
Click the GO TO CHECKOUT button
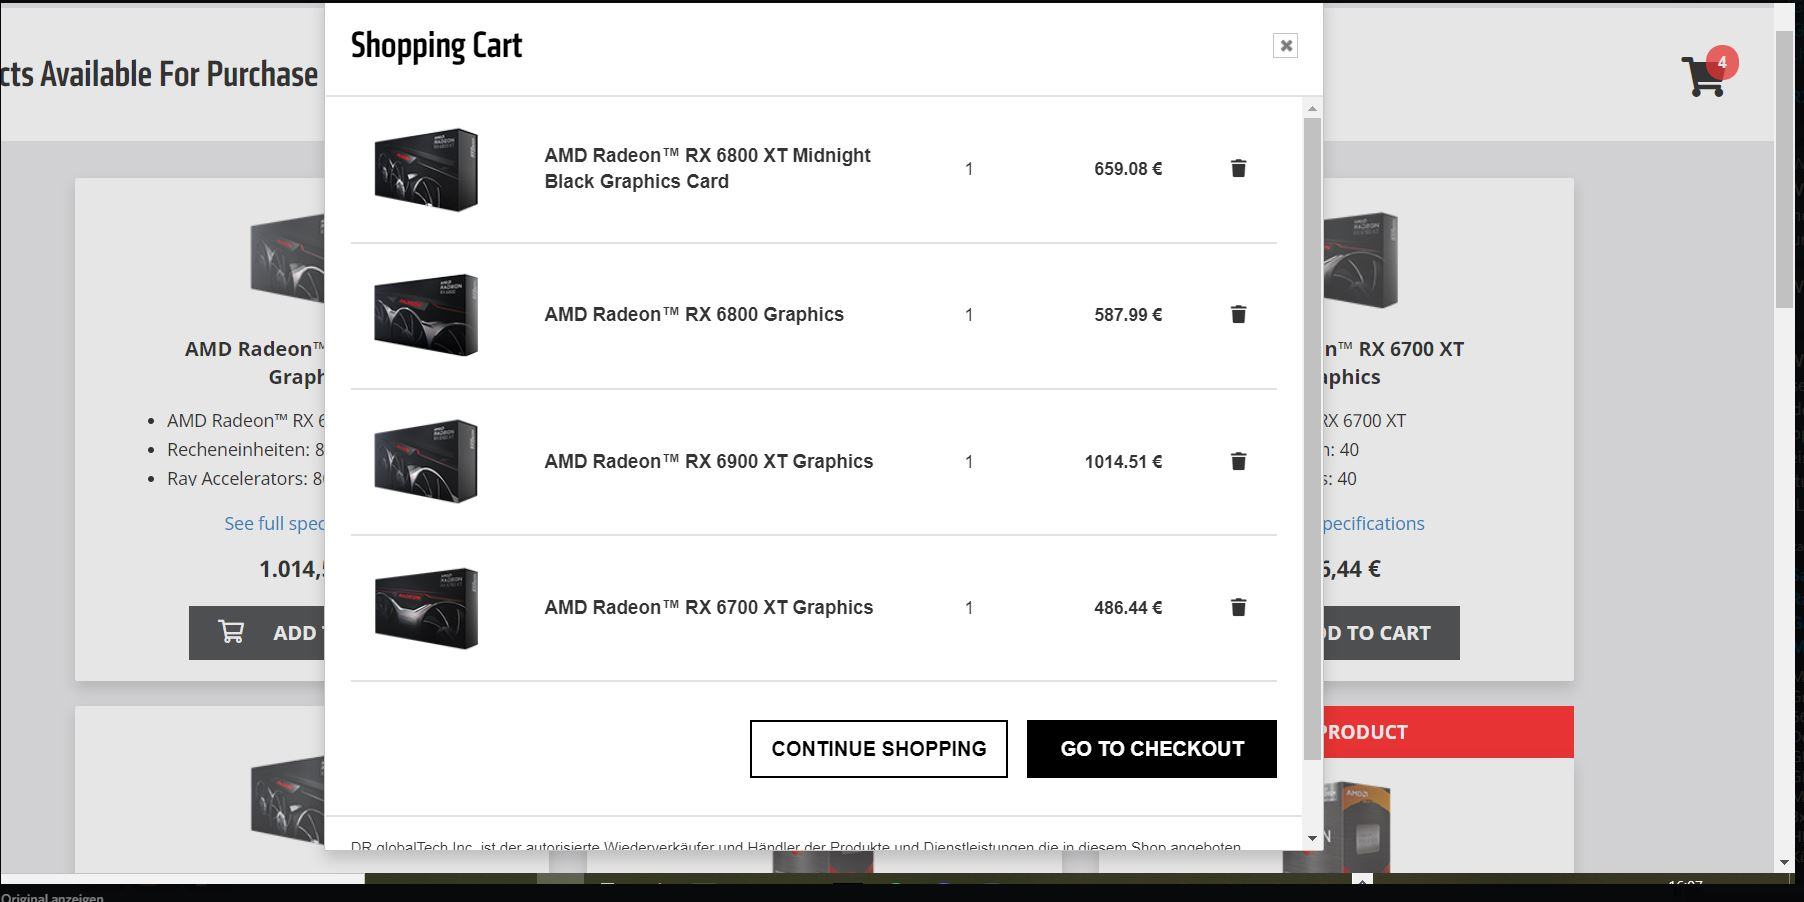pos(1151,749)
